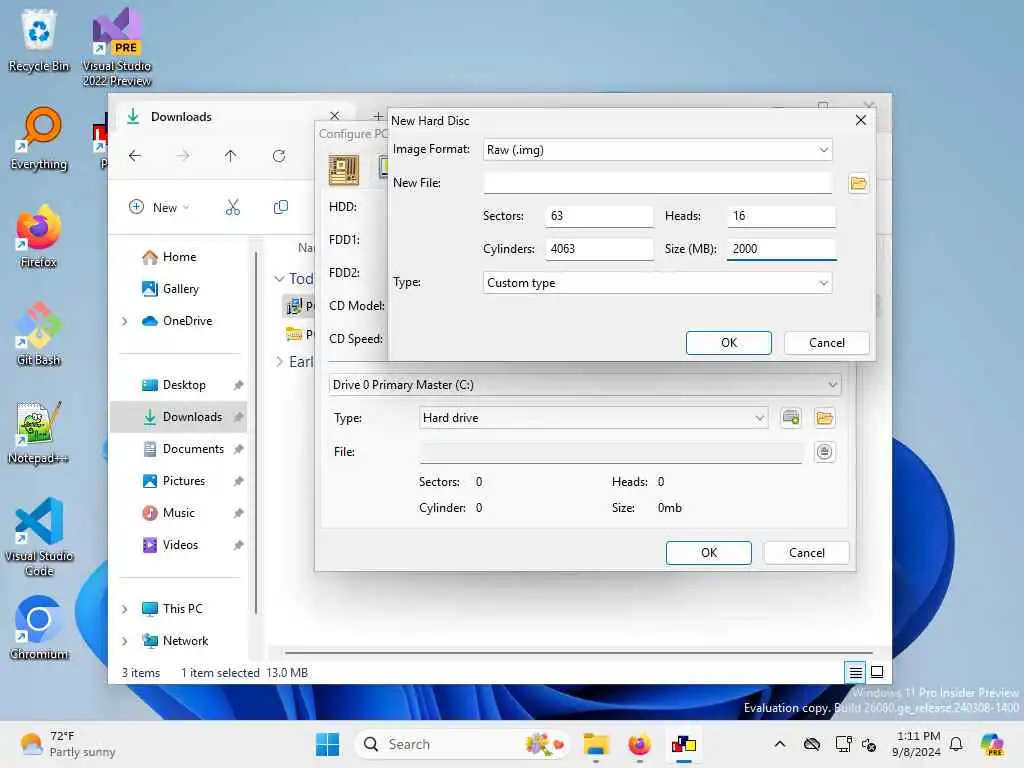Refresh the Downloads folder
Viewport: 1024px width, 768px height.
pyautogui.click(x=279, y=156)
